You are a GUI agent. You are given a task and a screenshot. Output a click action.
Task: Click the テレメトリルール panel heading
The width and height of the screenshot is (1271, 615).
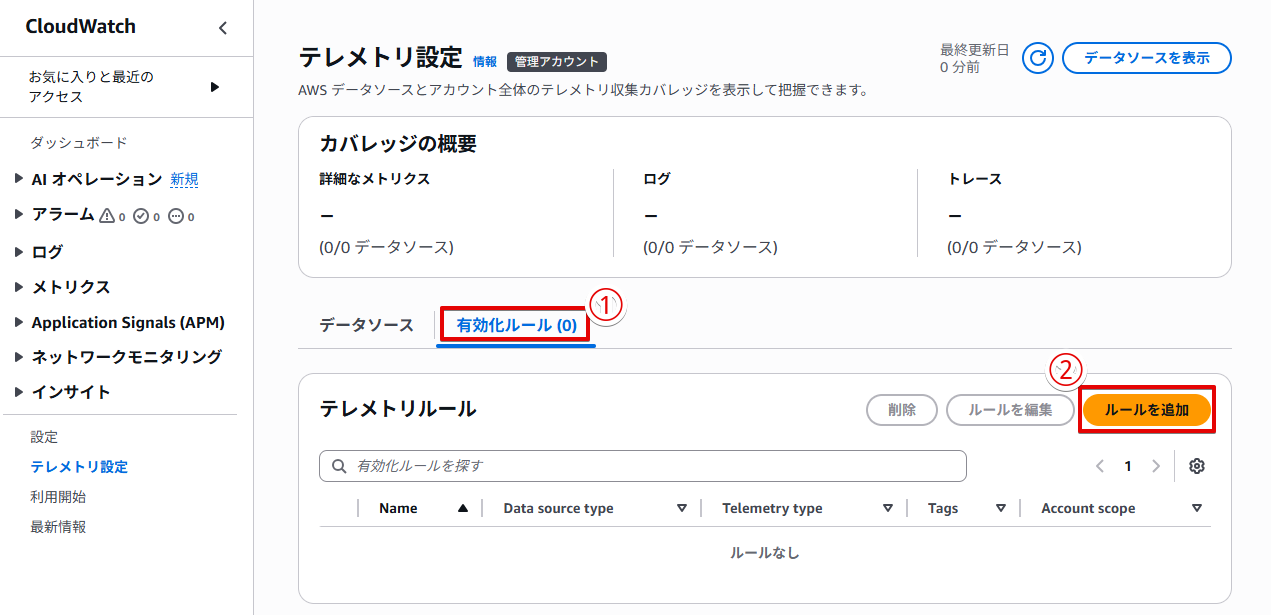pos(398,408)
